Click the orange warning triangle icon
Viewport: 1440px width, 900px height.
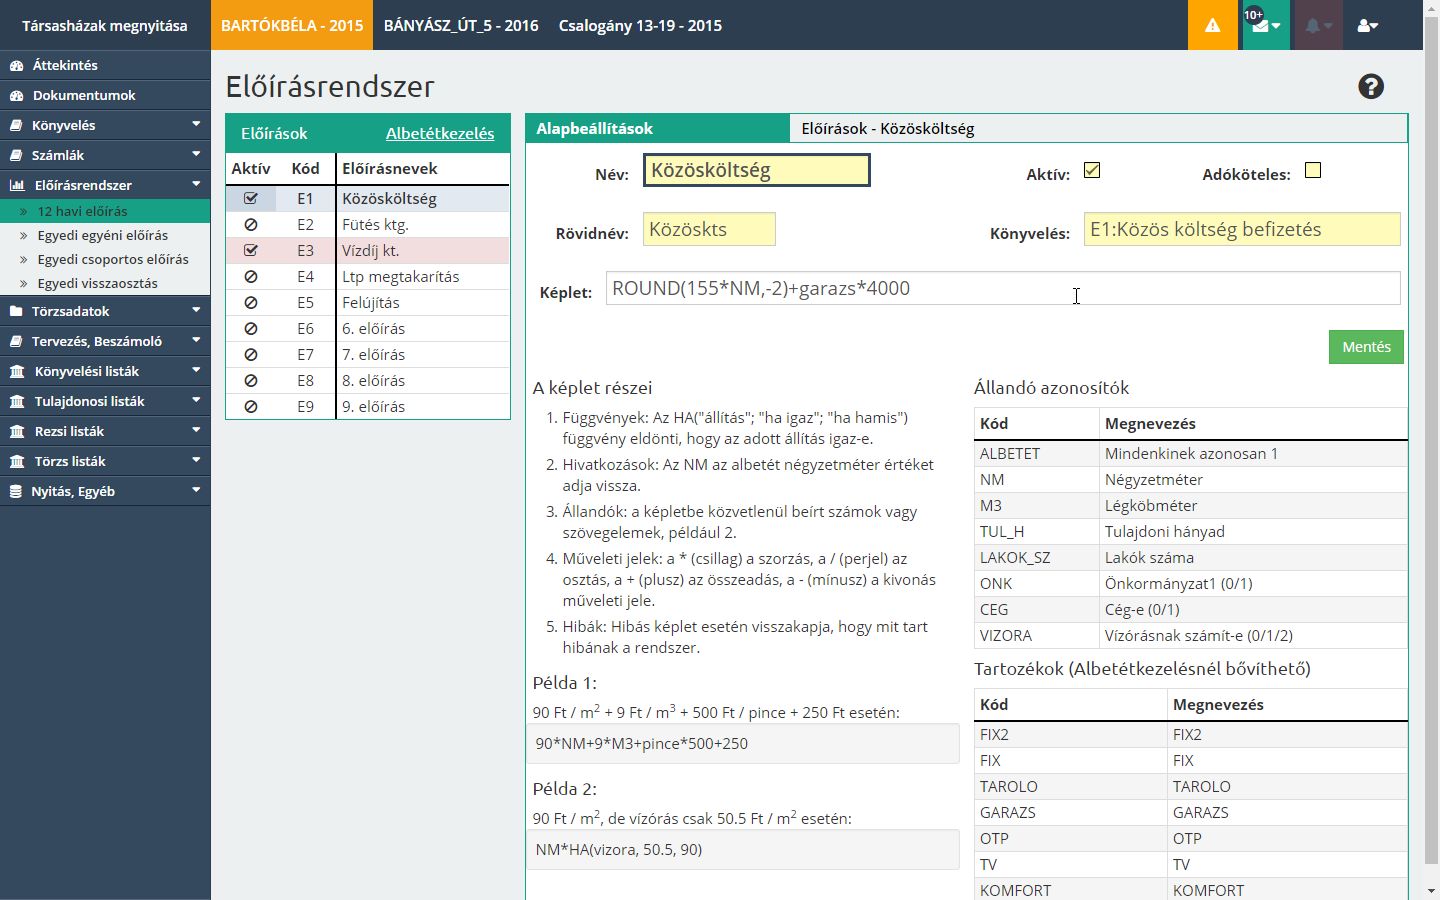[x=1212, y=25]
